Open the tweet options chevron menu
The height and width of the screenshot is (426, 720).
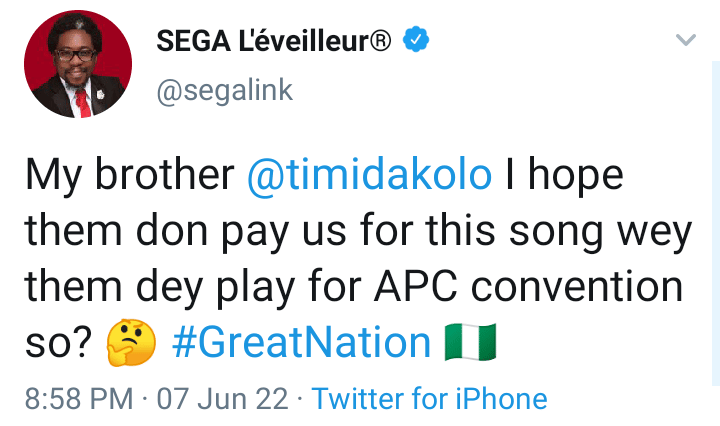(686, 40)
